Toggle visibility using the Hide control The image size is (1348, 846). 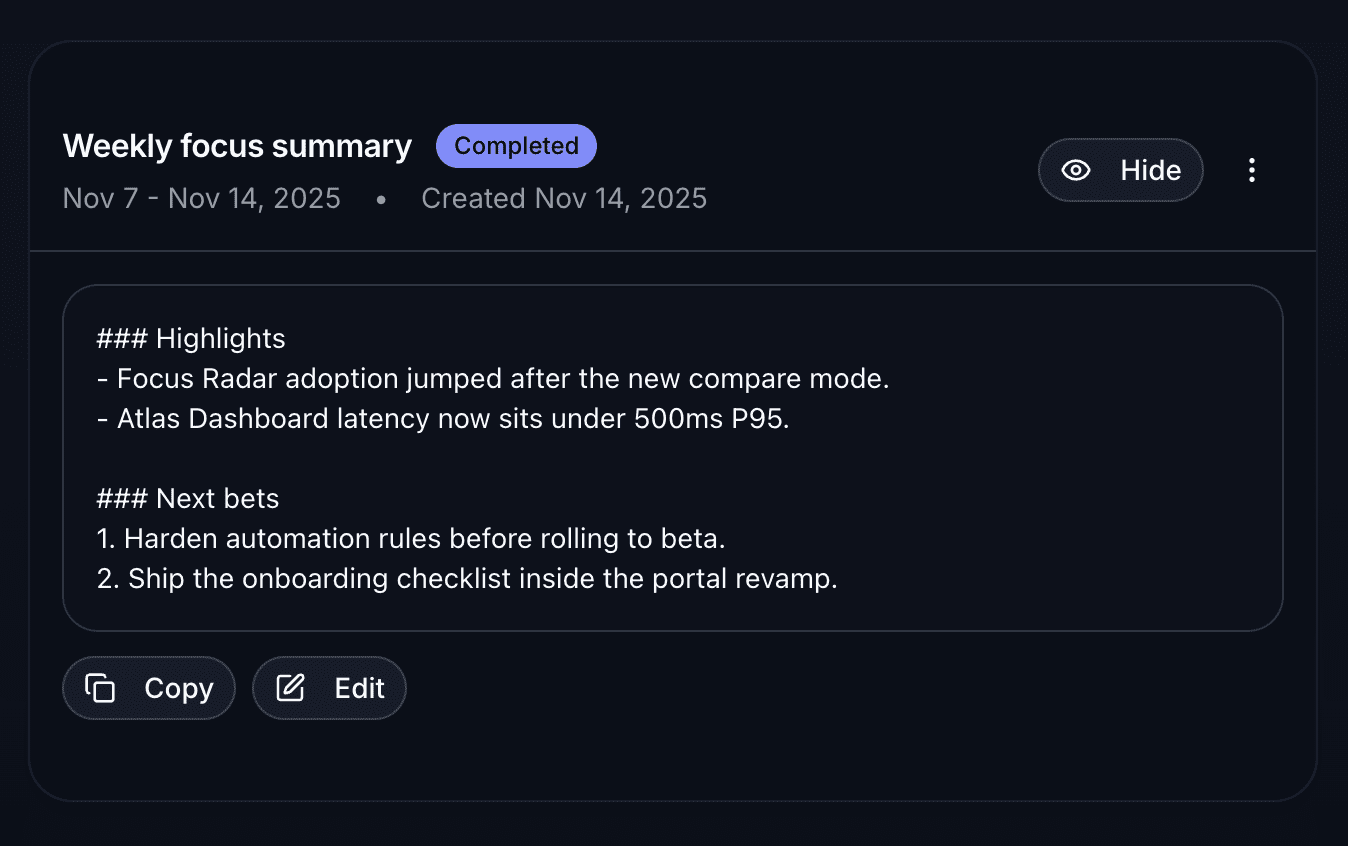click(1120, 170)
